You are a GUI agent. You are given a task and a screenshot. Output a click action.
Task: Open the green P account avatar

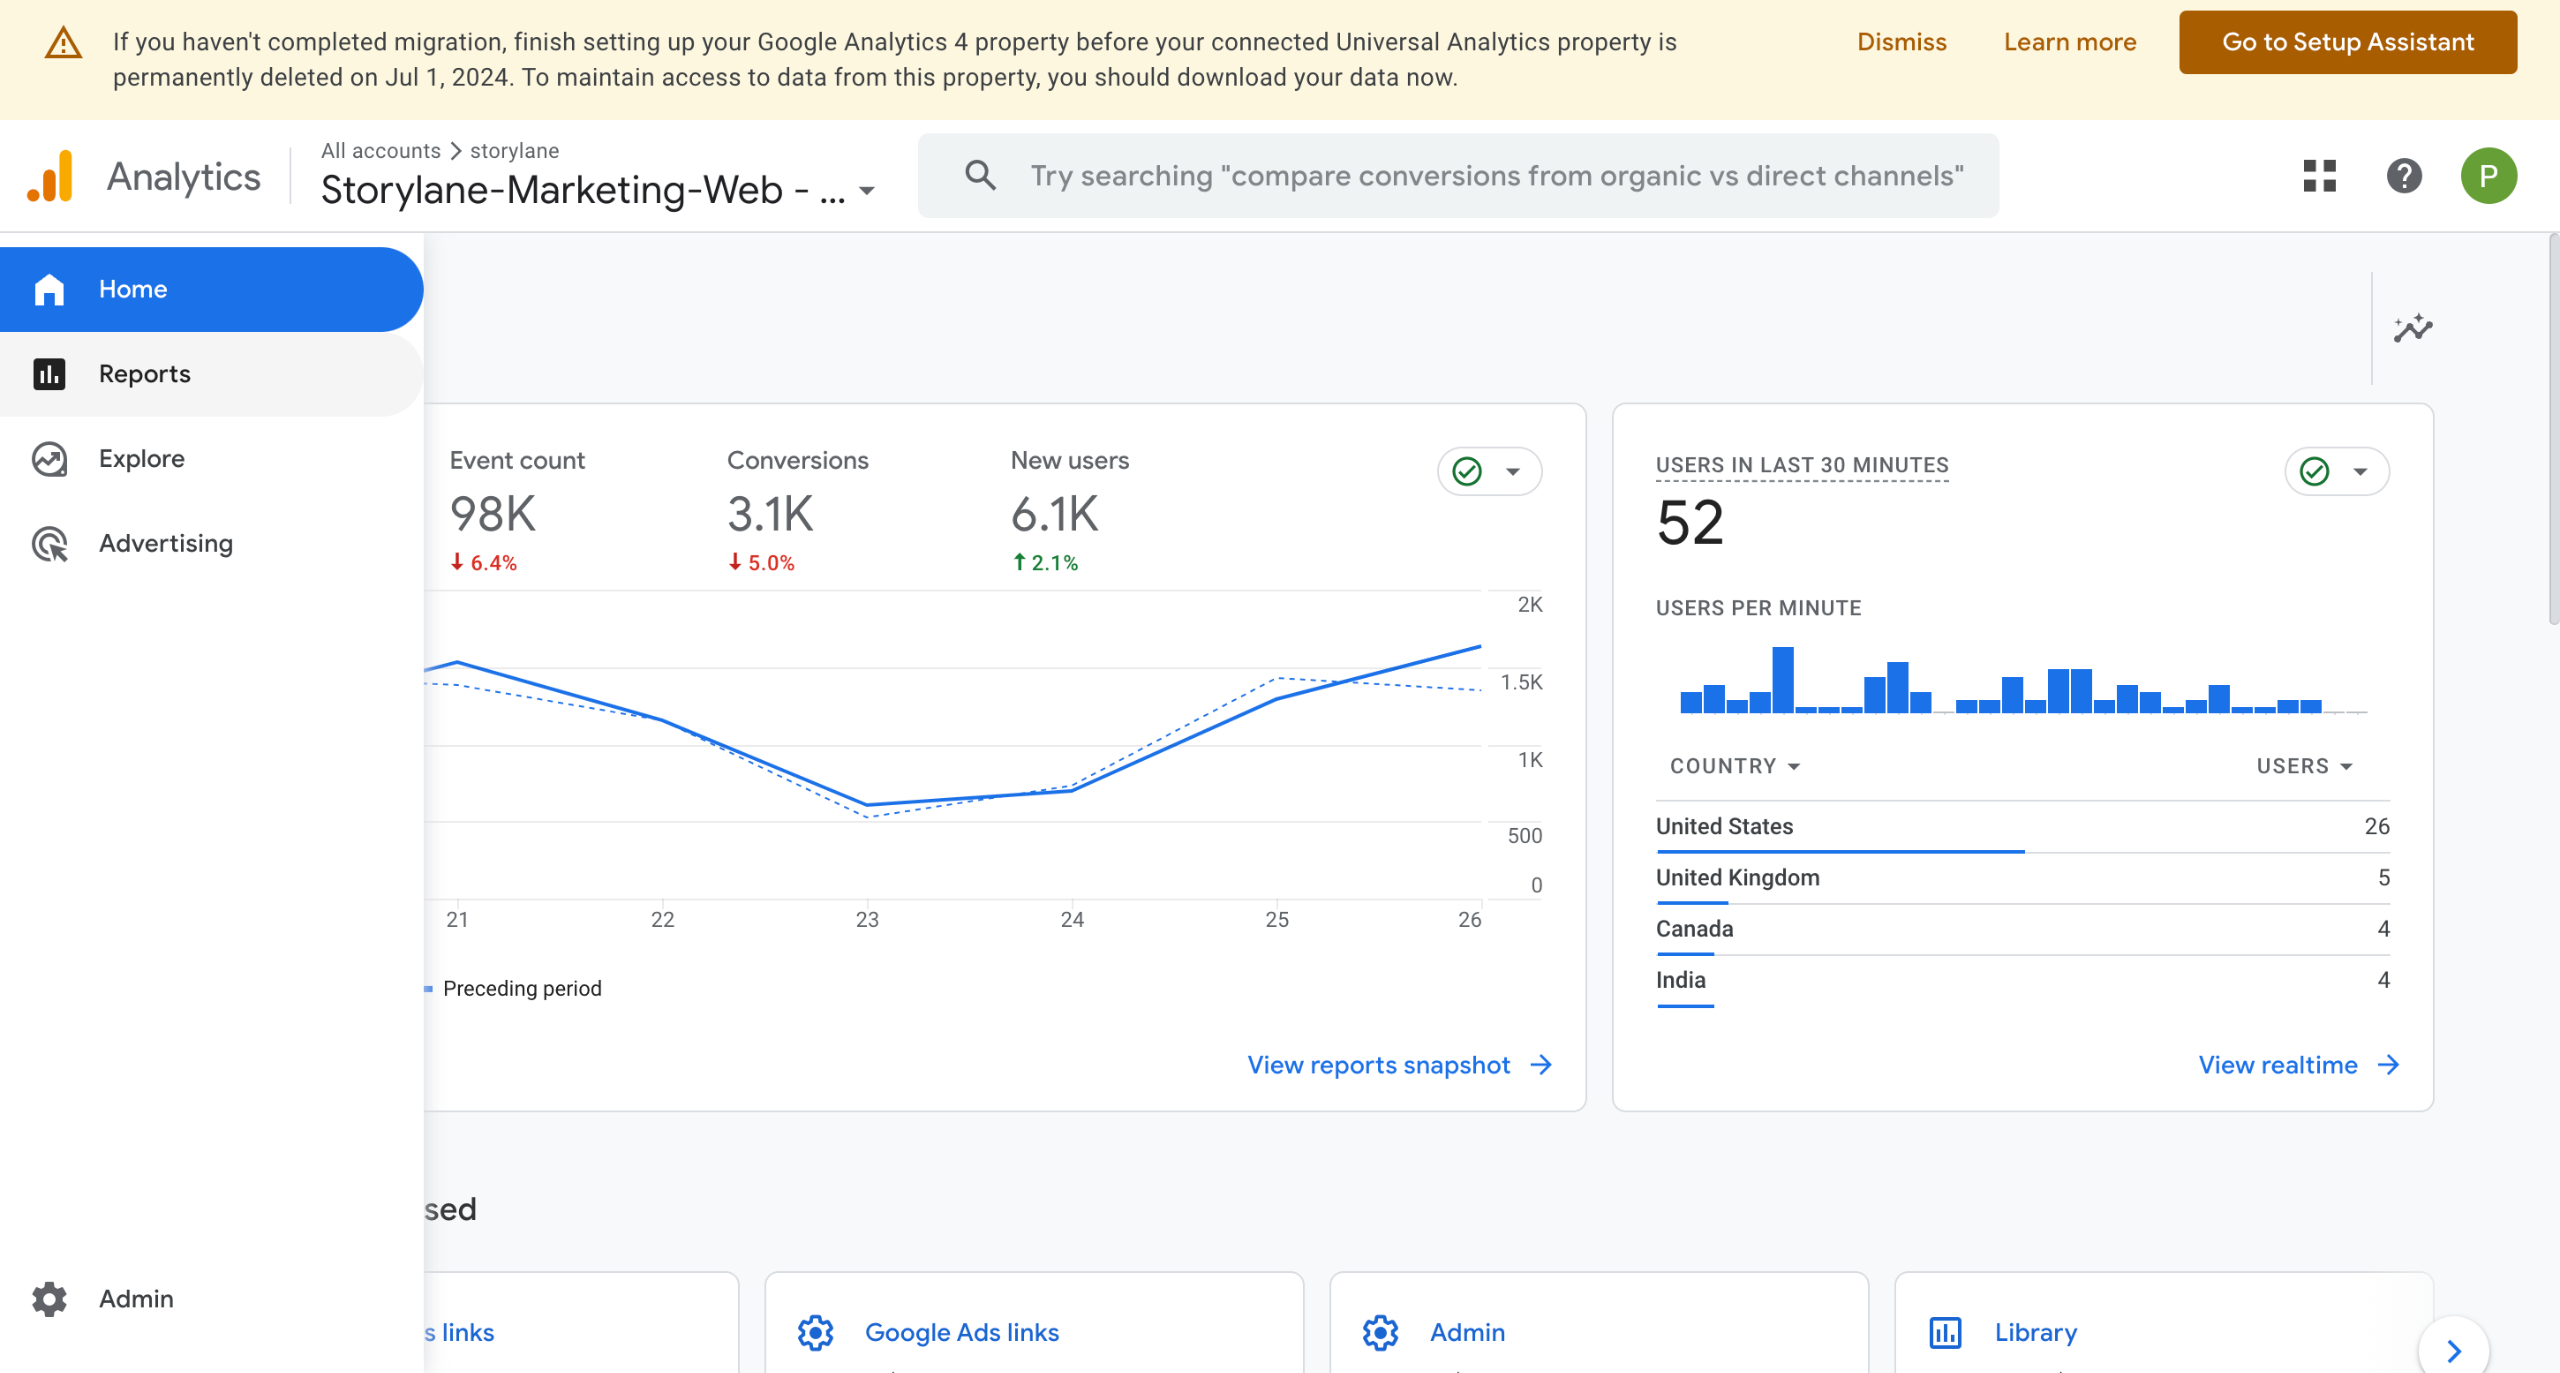(x=2488, y=176)
